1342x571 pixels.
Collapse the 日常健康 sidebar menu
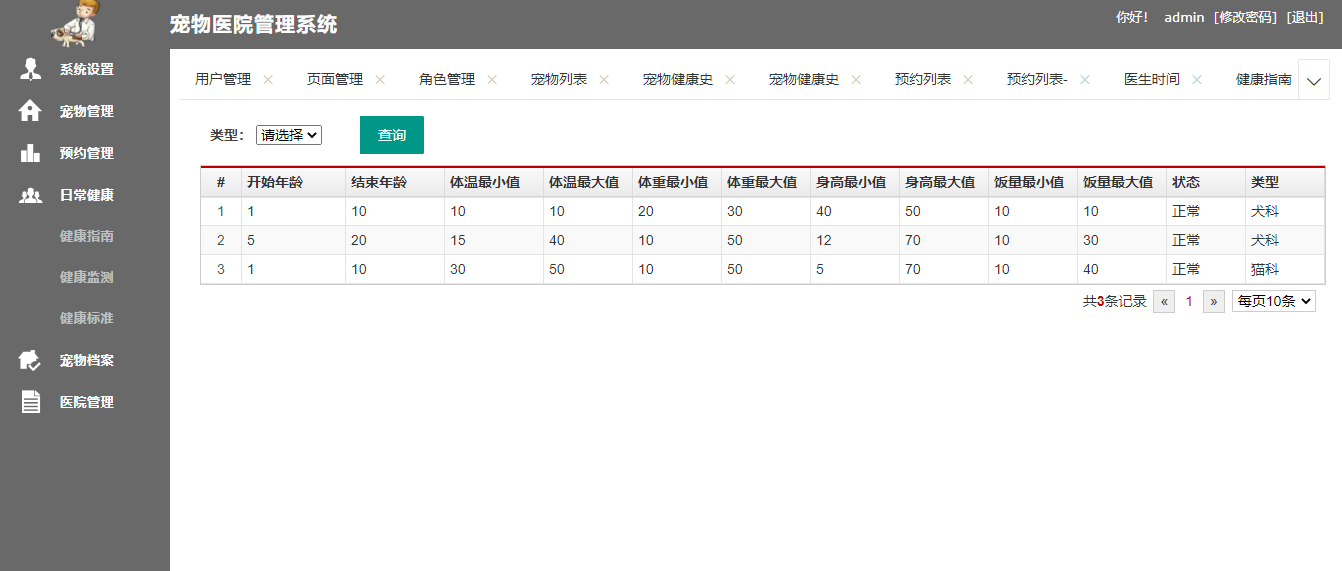pos(86,195)
